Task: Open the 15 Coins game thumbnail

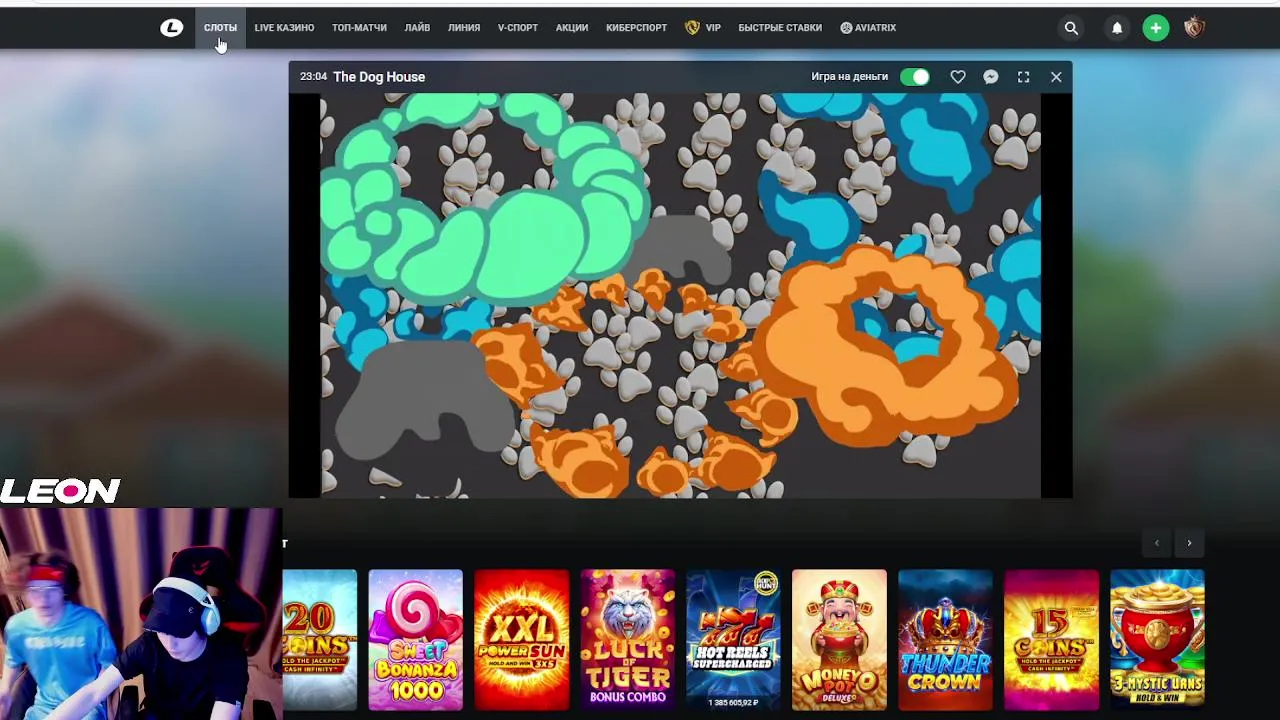Action: tap(1051, 640)
